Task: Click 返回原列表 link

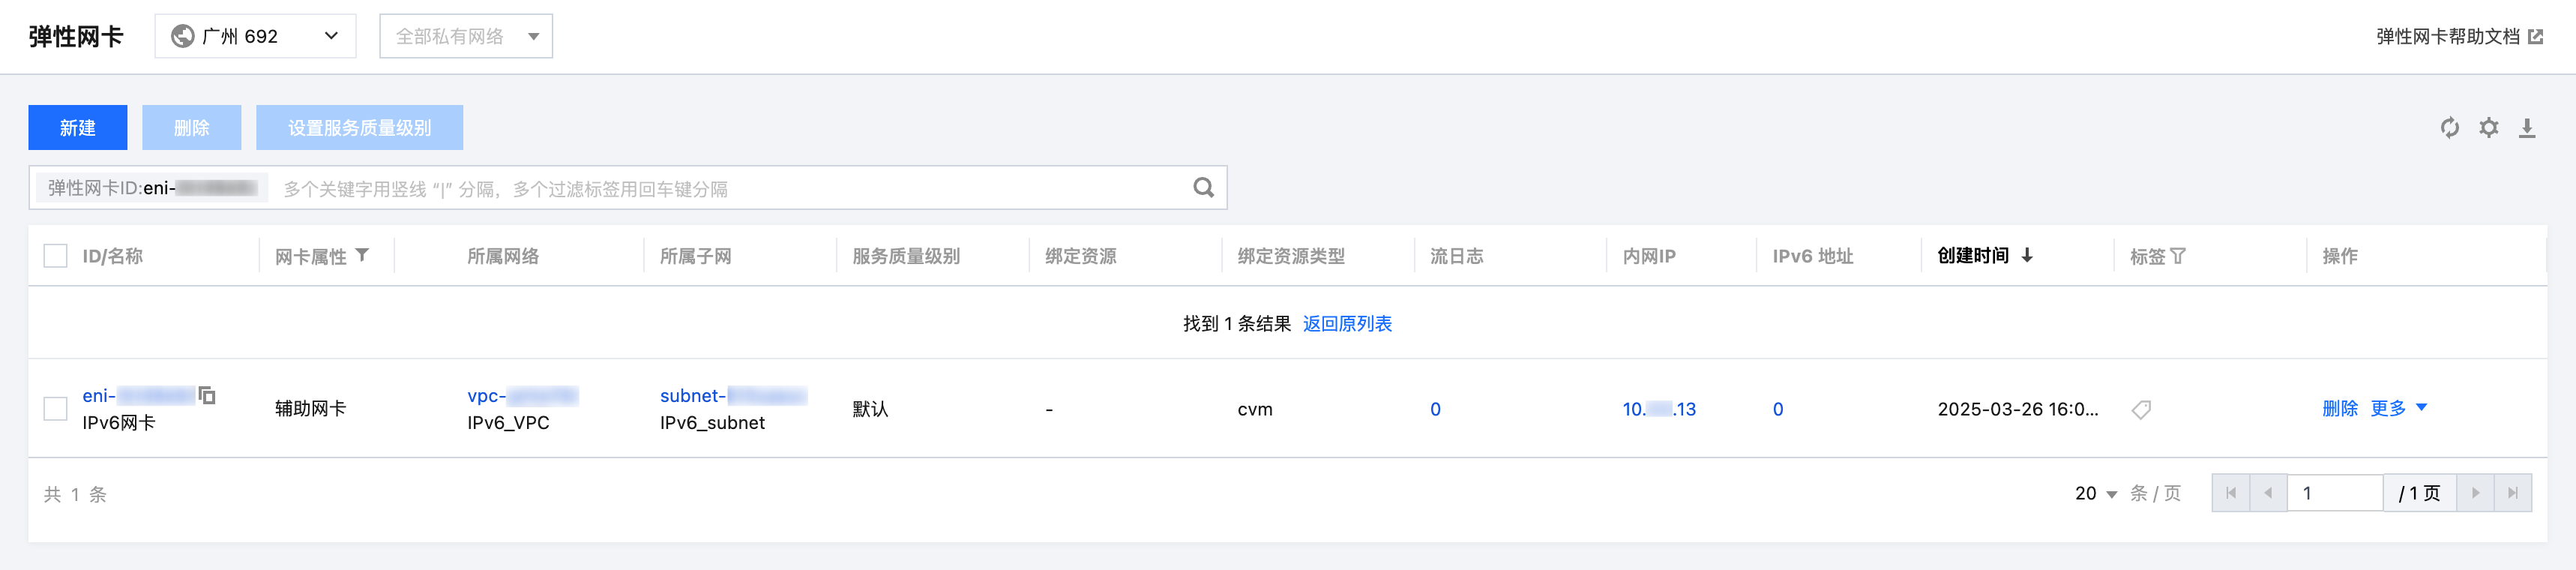Action: click(x=1347, y=324)
